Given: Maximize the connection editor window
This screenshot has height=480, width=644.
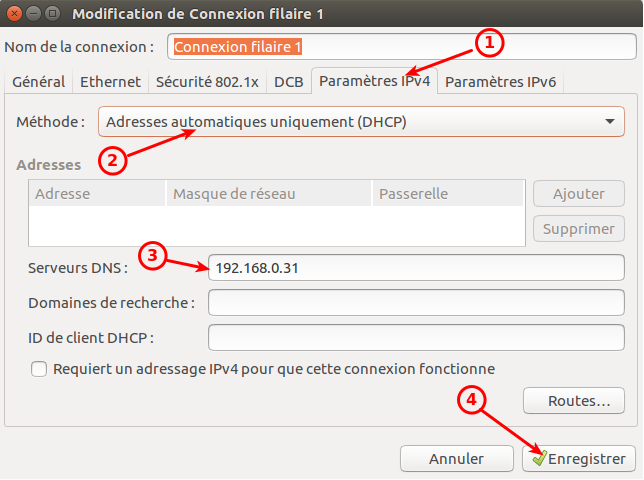Looking at the screenshot, I should [50, 13].
